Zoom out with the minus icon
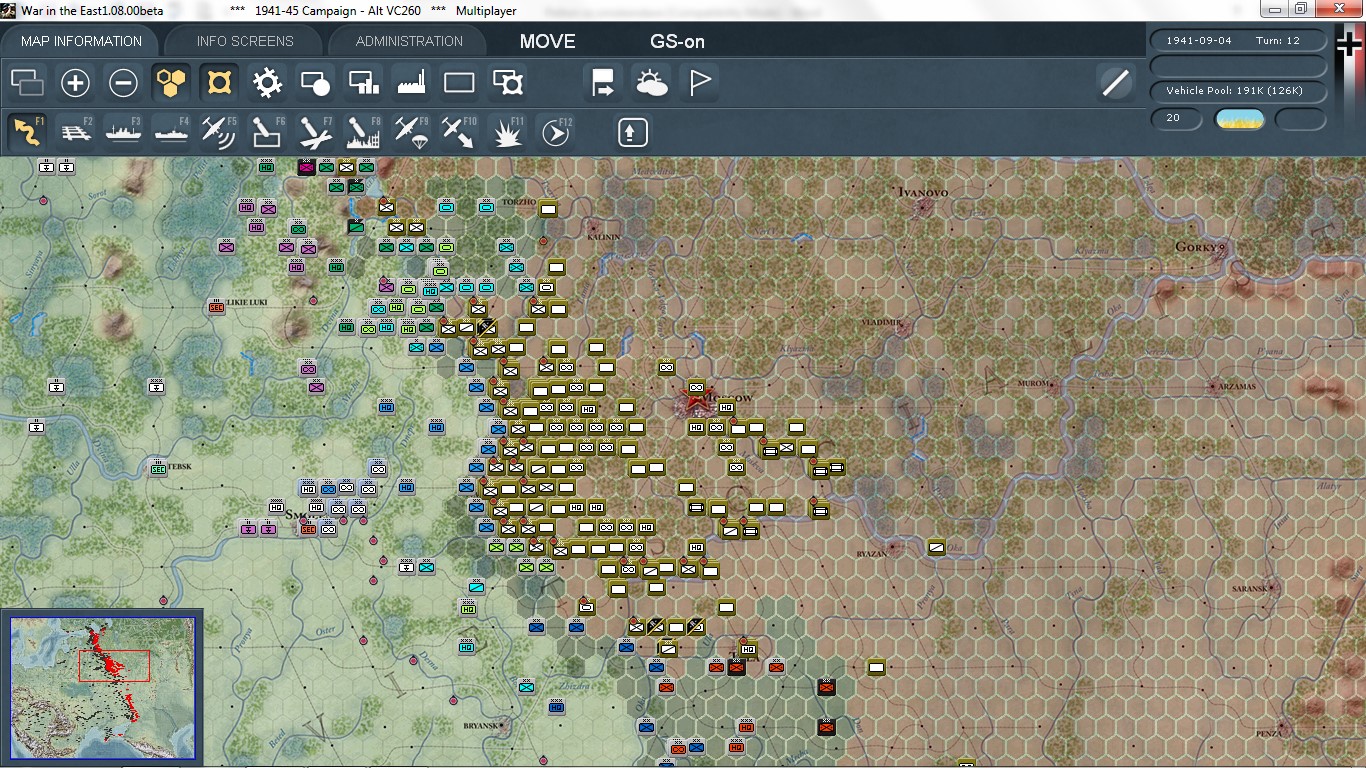Viewport: 1366px width, 768px height. [123, 83]
